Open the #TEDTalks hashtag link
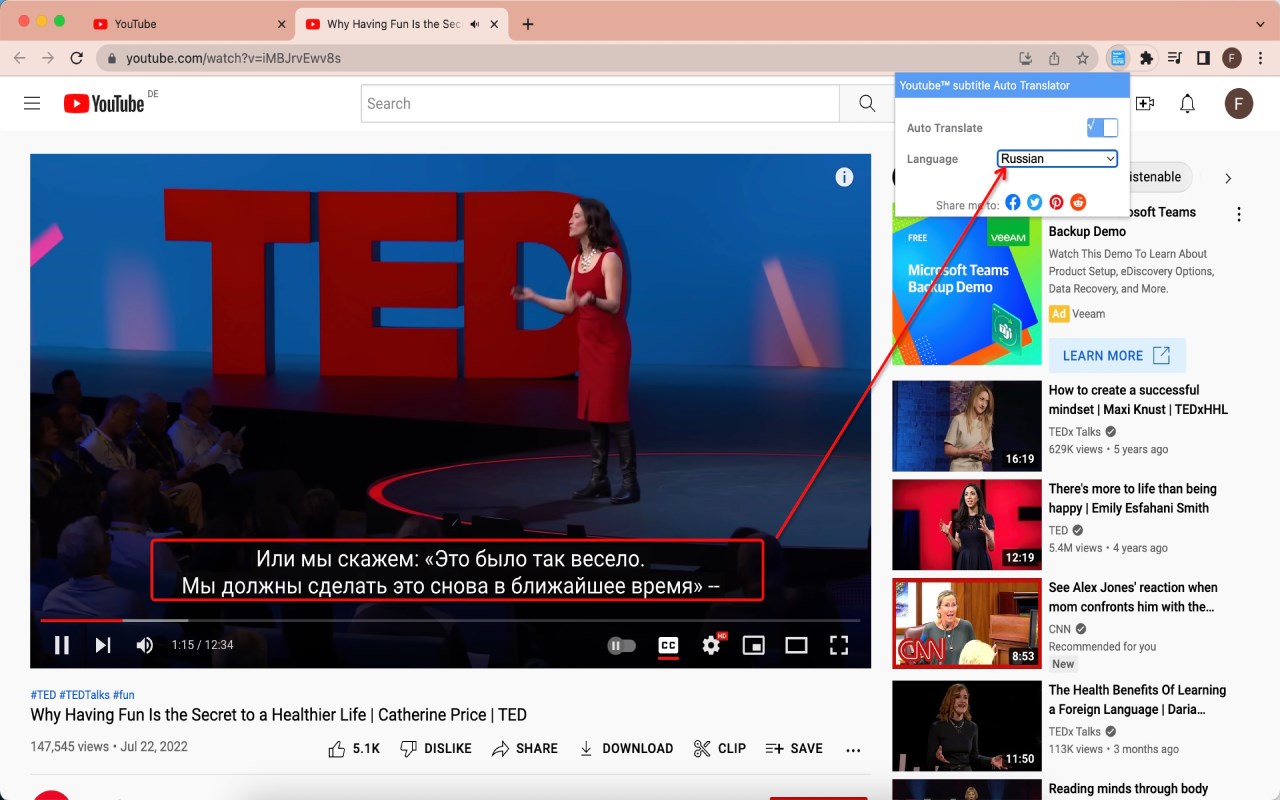Image resolution: width=1280 pixels, height=800 pixels. (84, 695)
